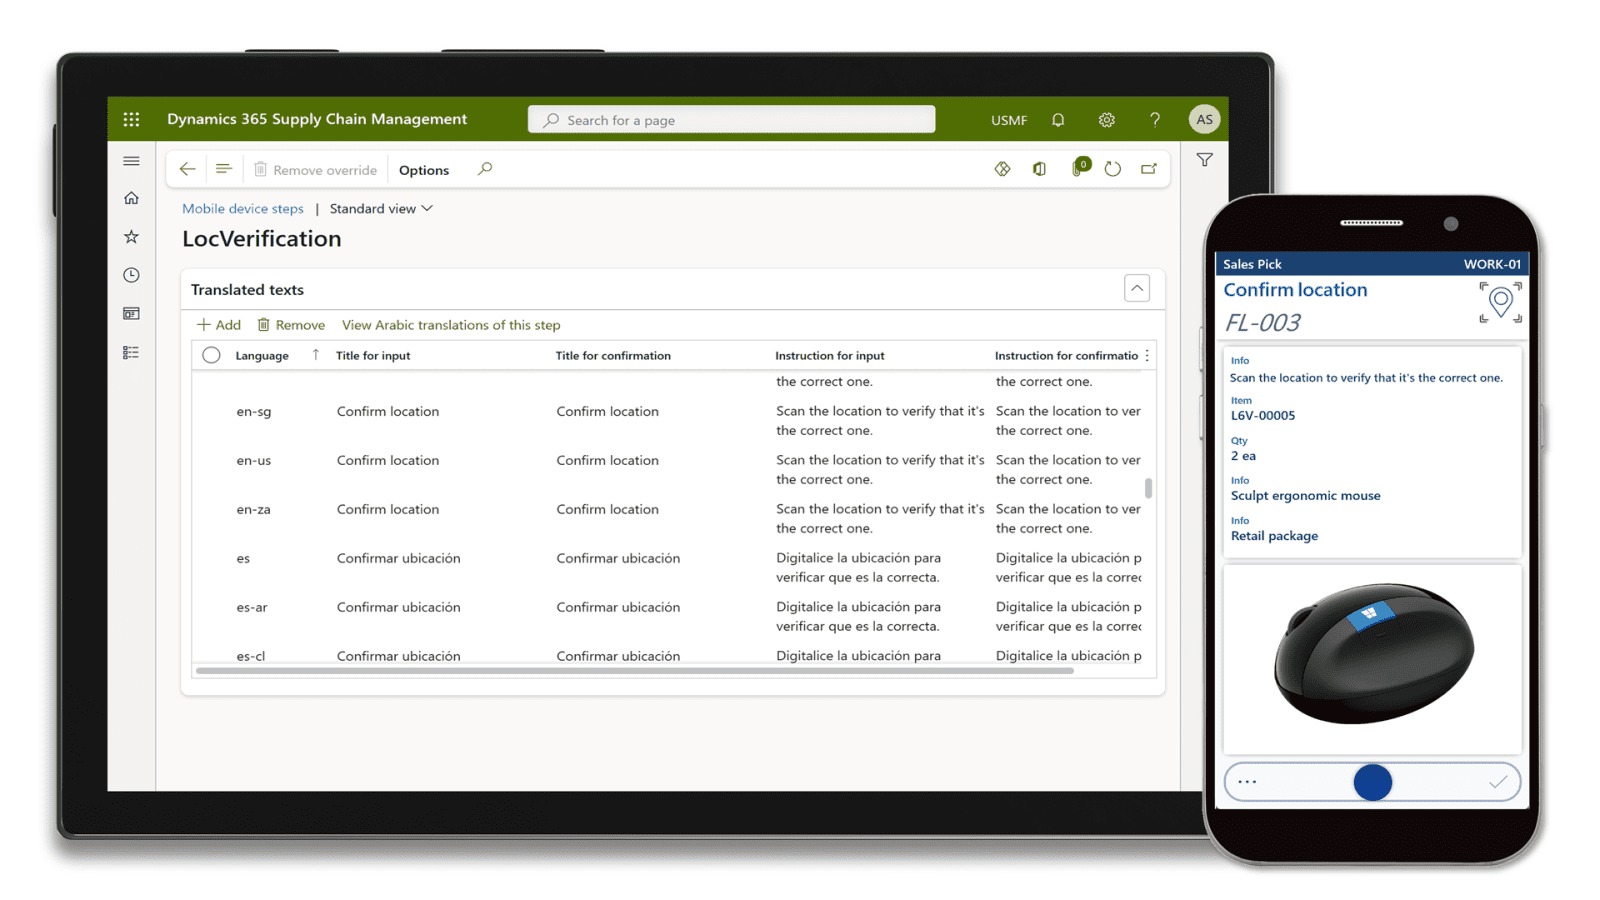
Task: Toggle the select-all circle in Language header
Action: pos(211,355)
